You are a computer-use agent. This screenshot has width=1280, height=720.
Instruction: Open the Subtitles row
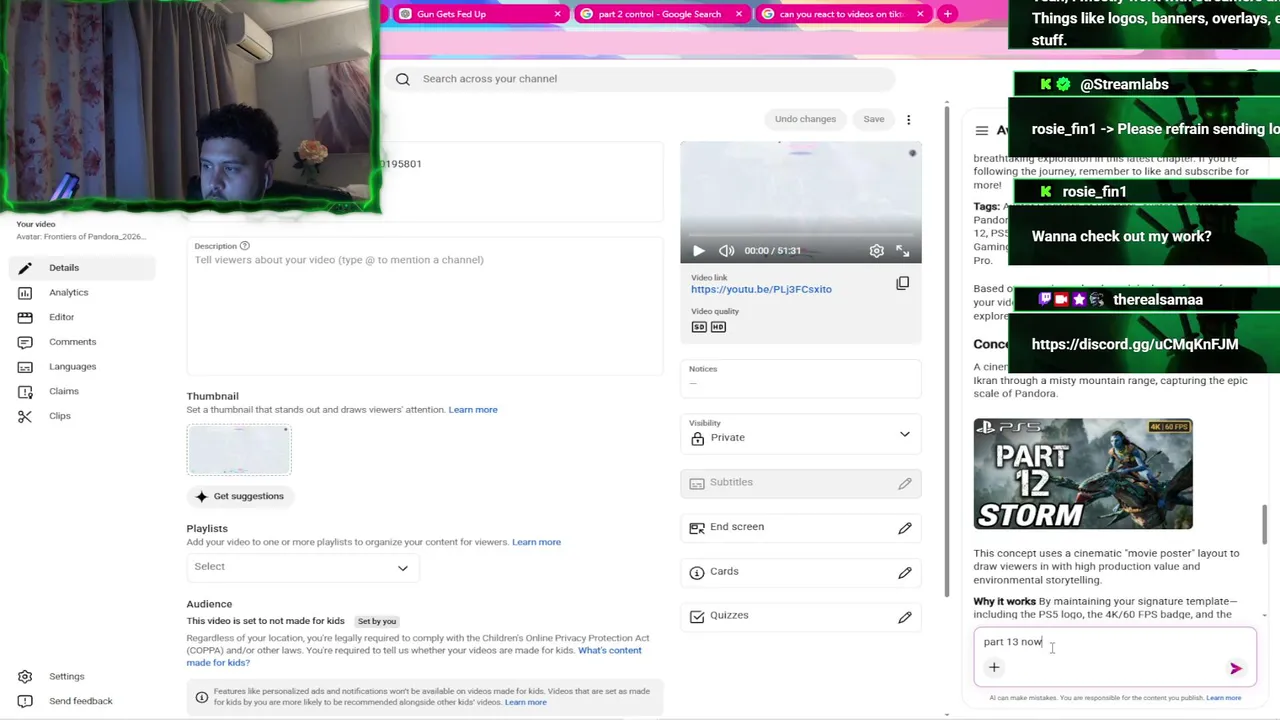pyautogui.click(x=800, y=483)
